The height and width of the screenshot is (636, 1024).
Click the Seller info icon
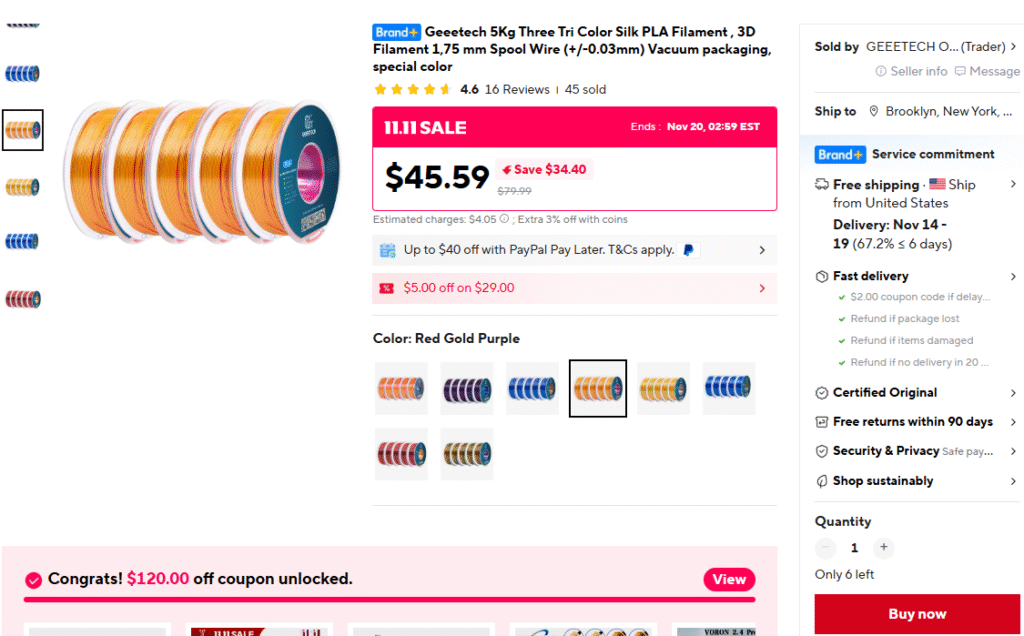(881, 71)
